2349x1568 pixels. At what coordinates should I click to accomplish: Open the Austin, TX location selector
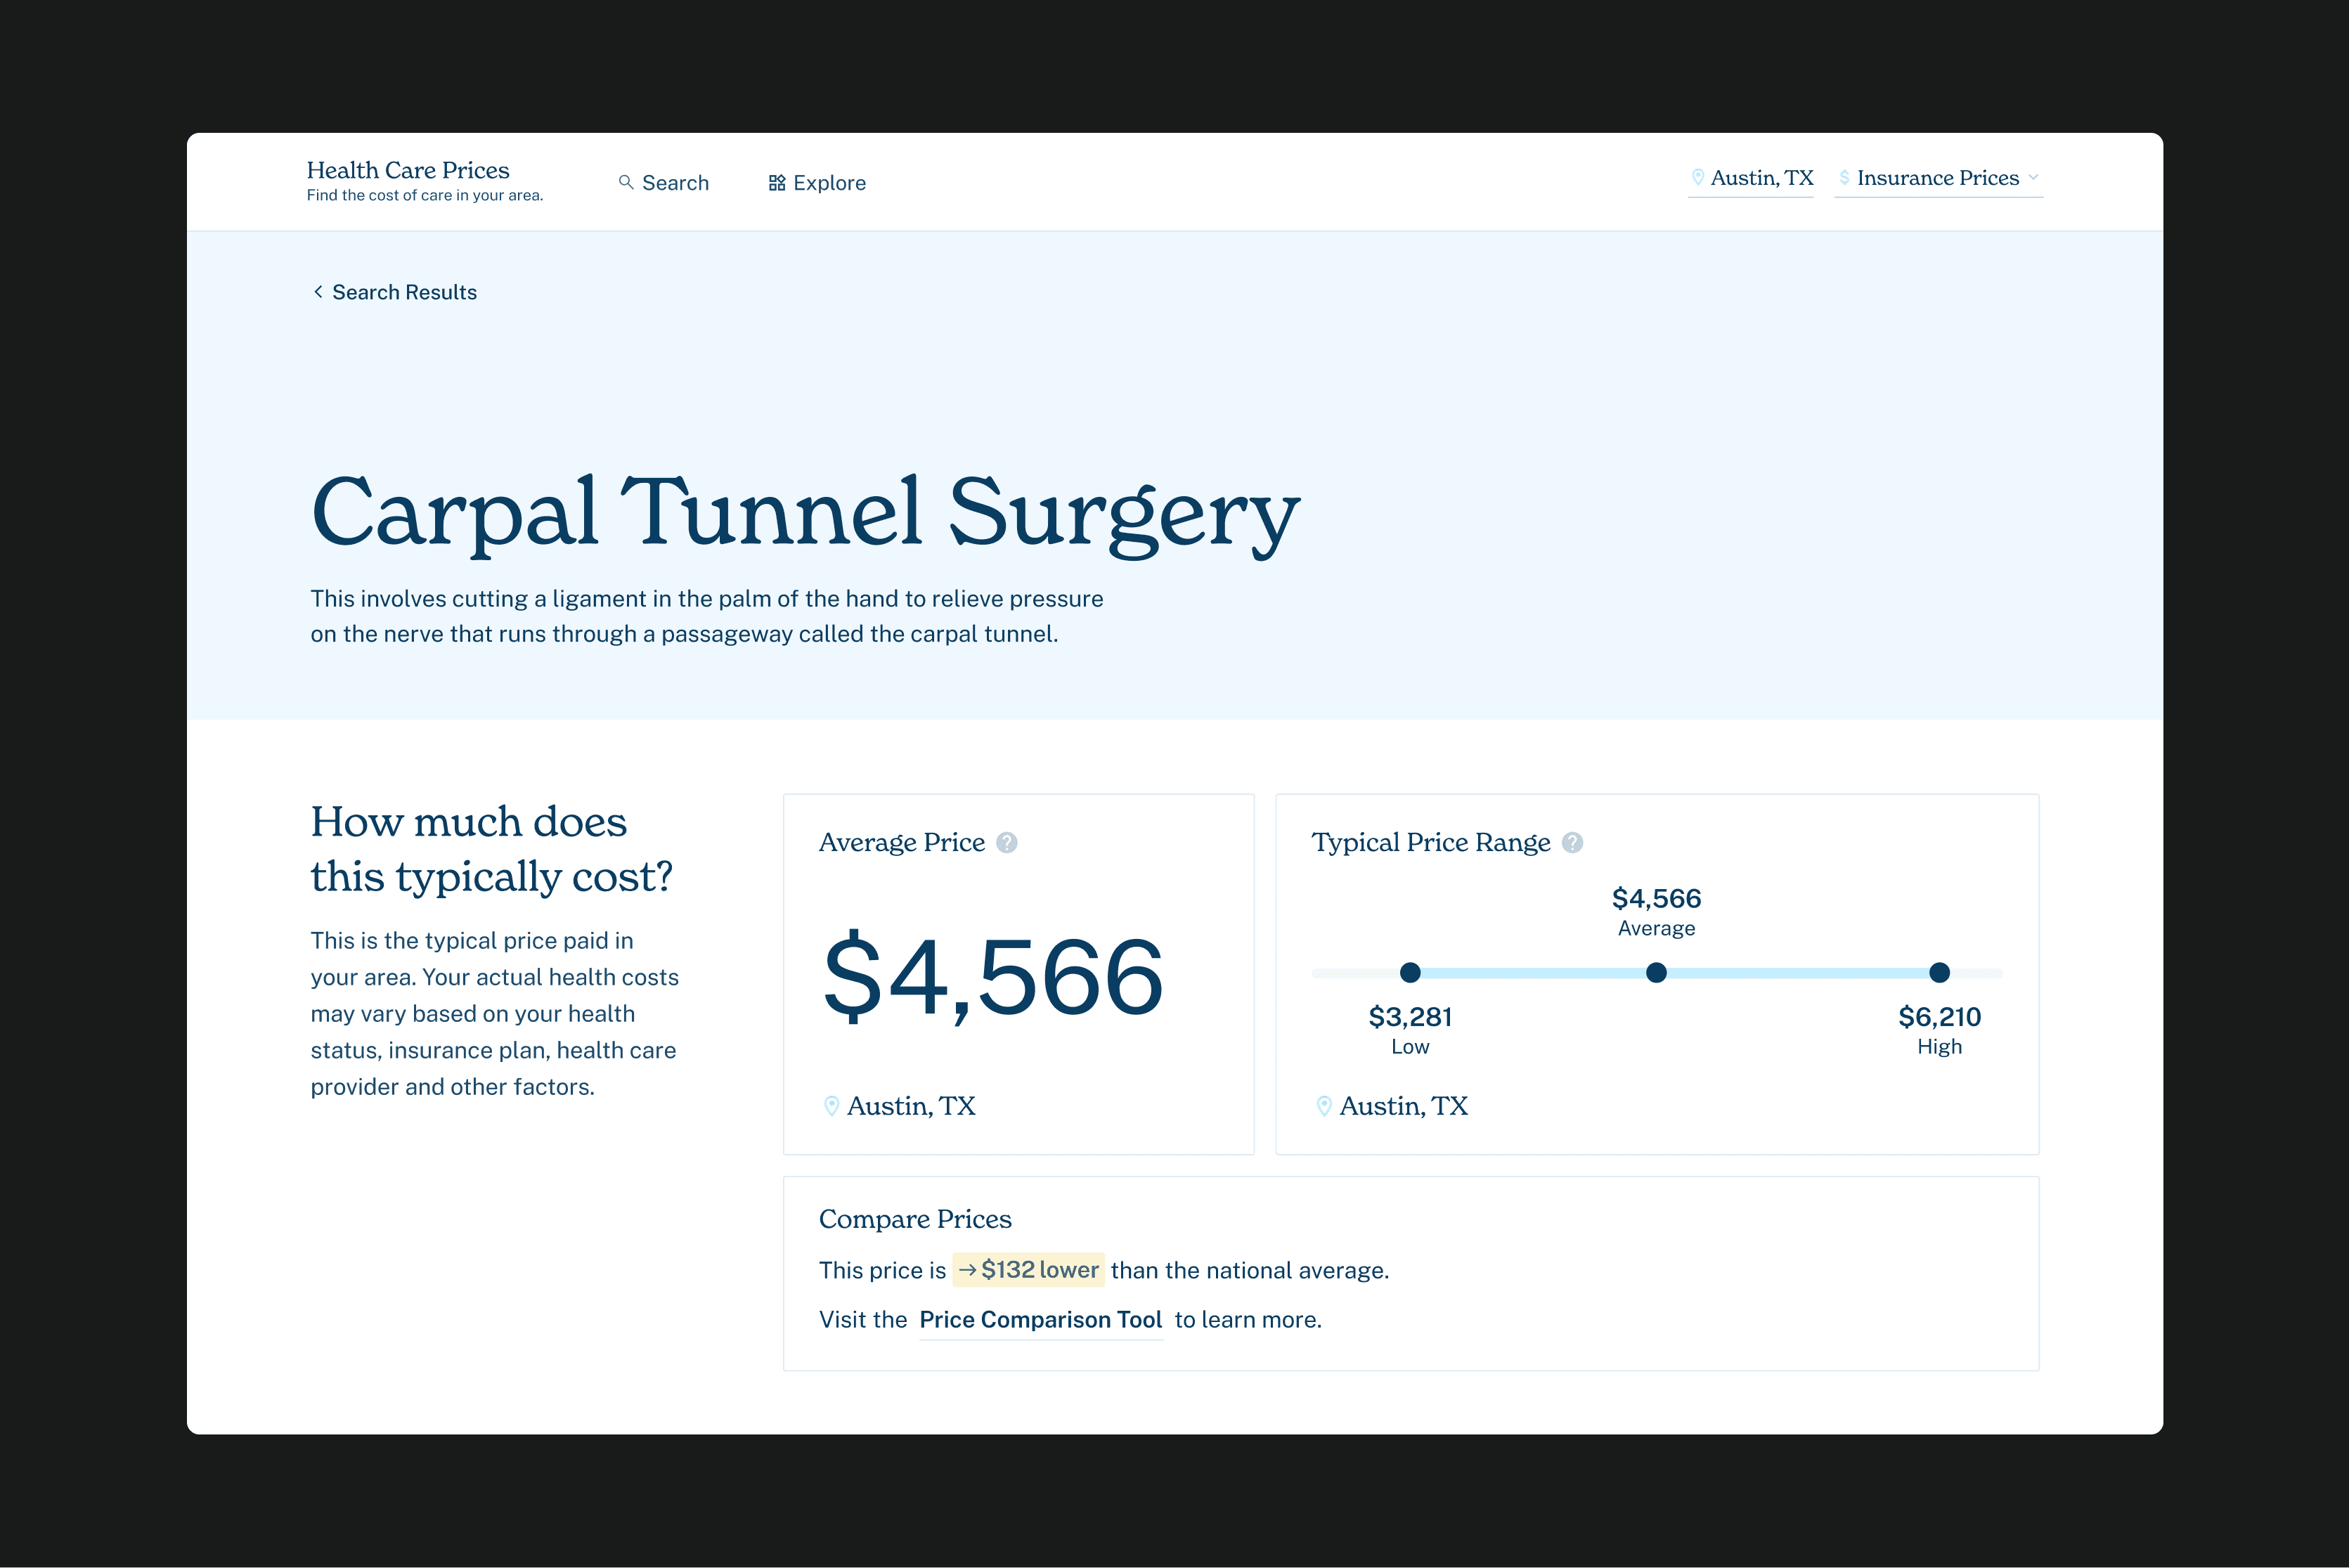point(1761,178)
